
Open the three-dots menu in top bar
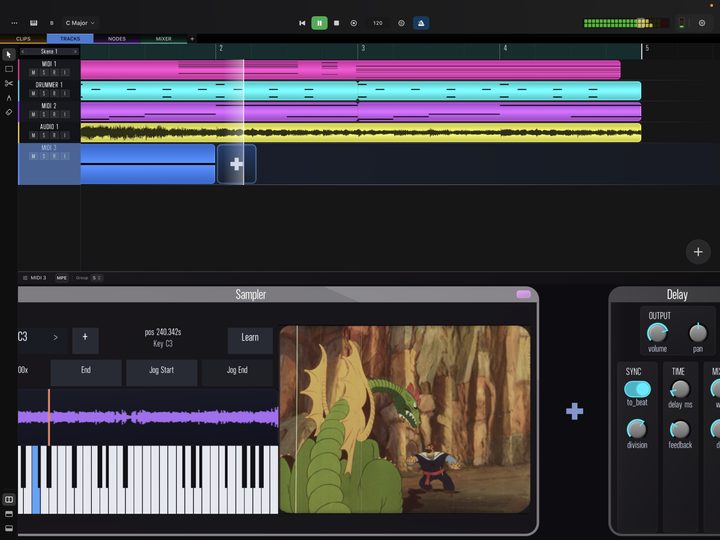pyautogui.click(x=14, y=23)
